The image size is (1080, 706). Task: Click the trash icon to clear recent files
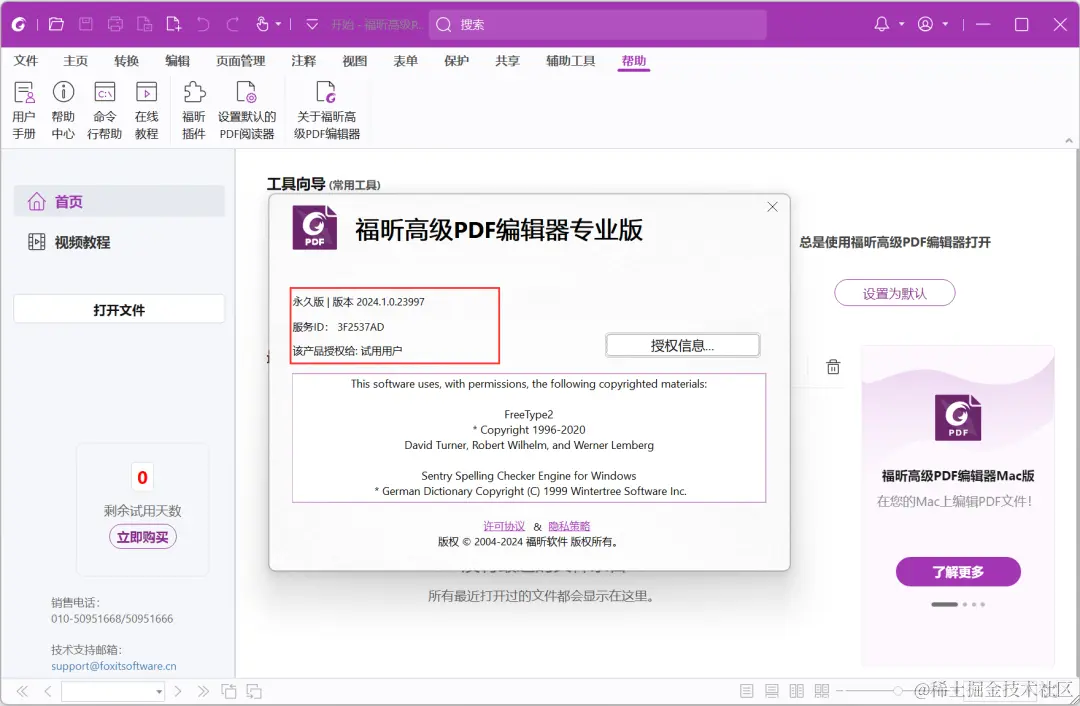[x=833, y=366]
